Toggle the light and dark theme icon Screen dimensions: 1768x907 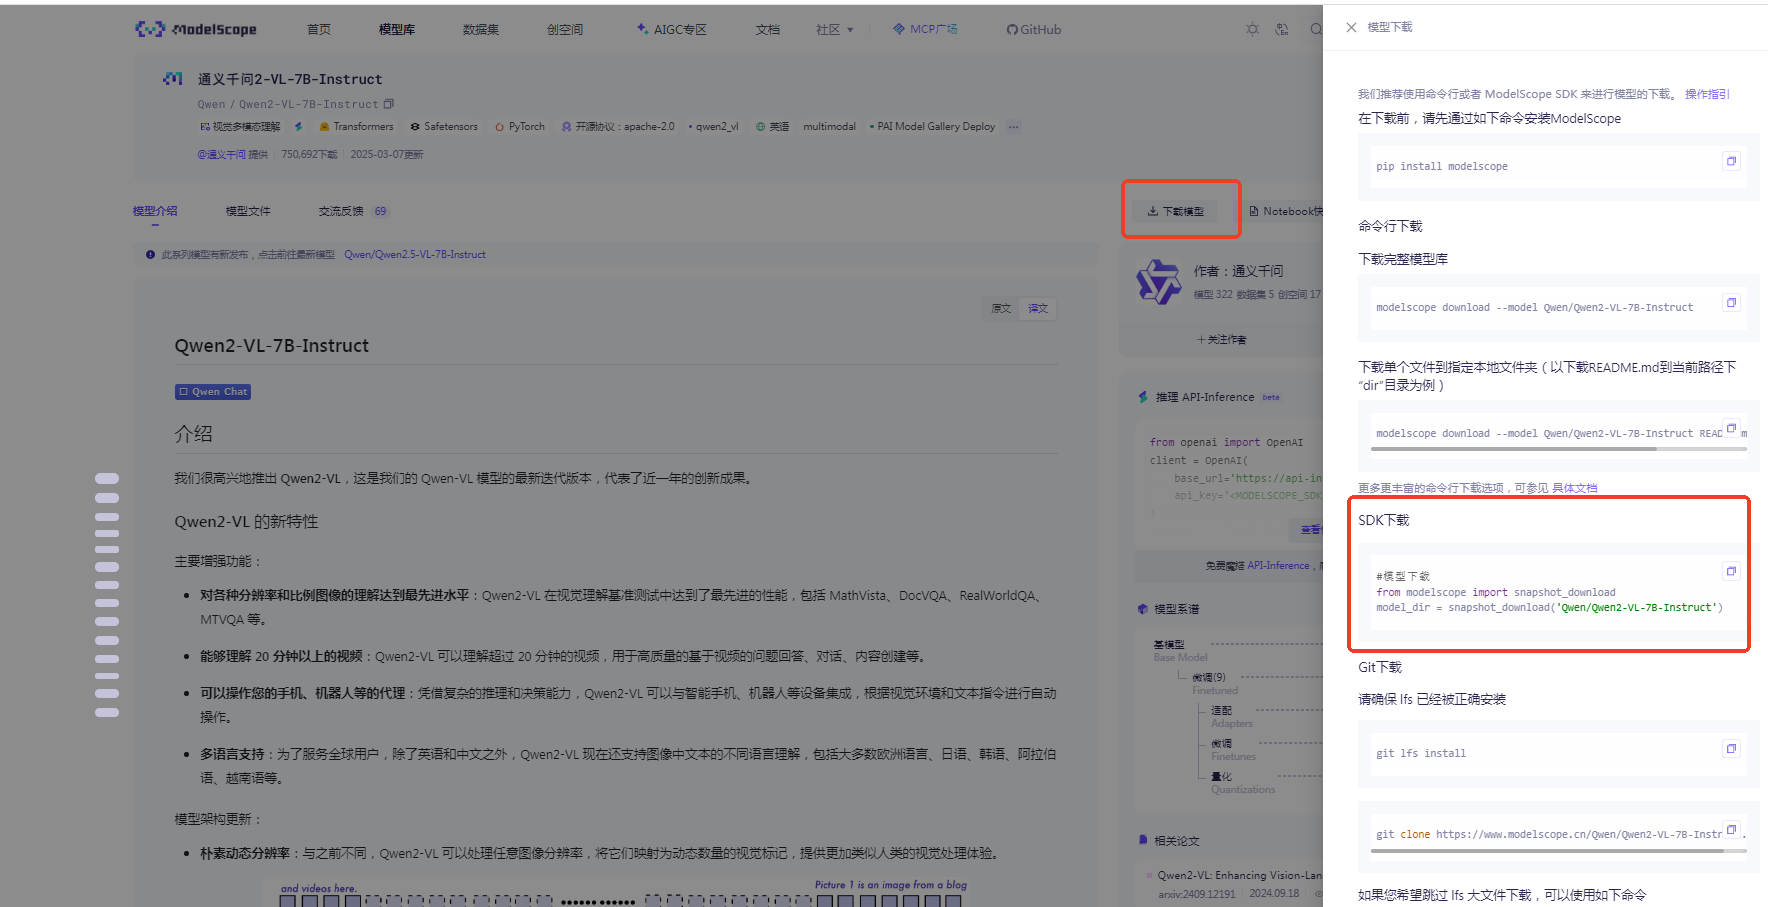[1252, 29]
